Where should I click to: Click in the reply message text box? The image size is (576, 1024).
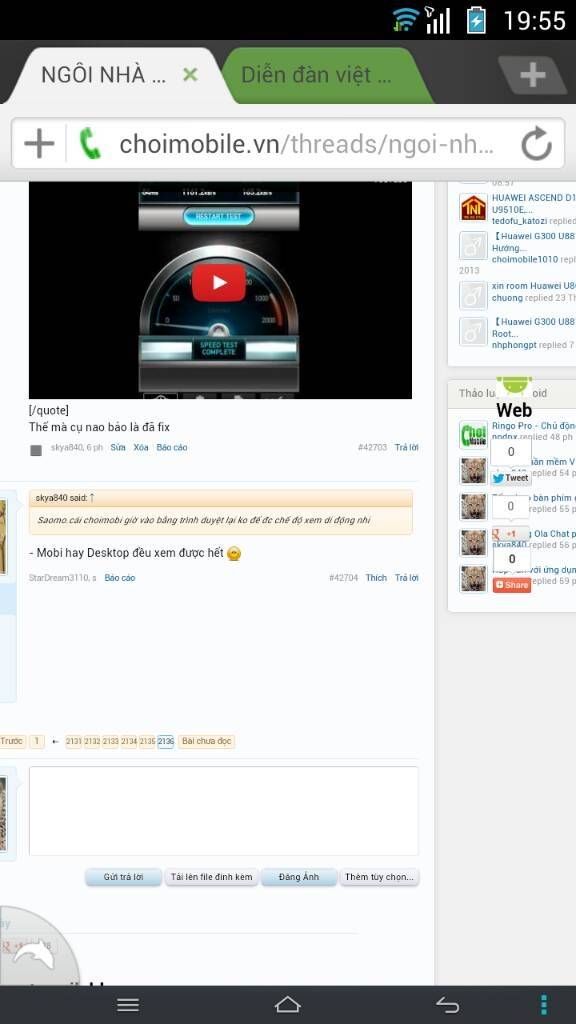coord(223,811)
